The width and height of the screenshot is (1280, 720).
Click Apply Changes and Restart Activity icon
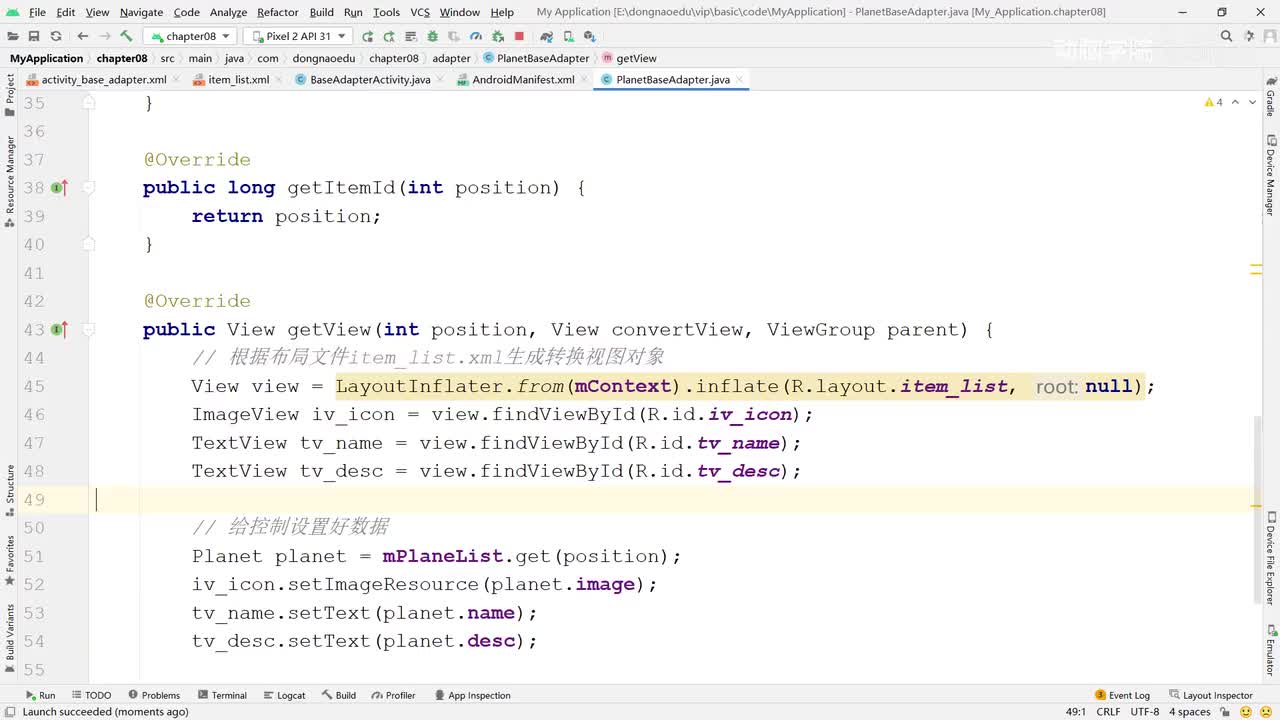pos(389,36)
